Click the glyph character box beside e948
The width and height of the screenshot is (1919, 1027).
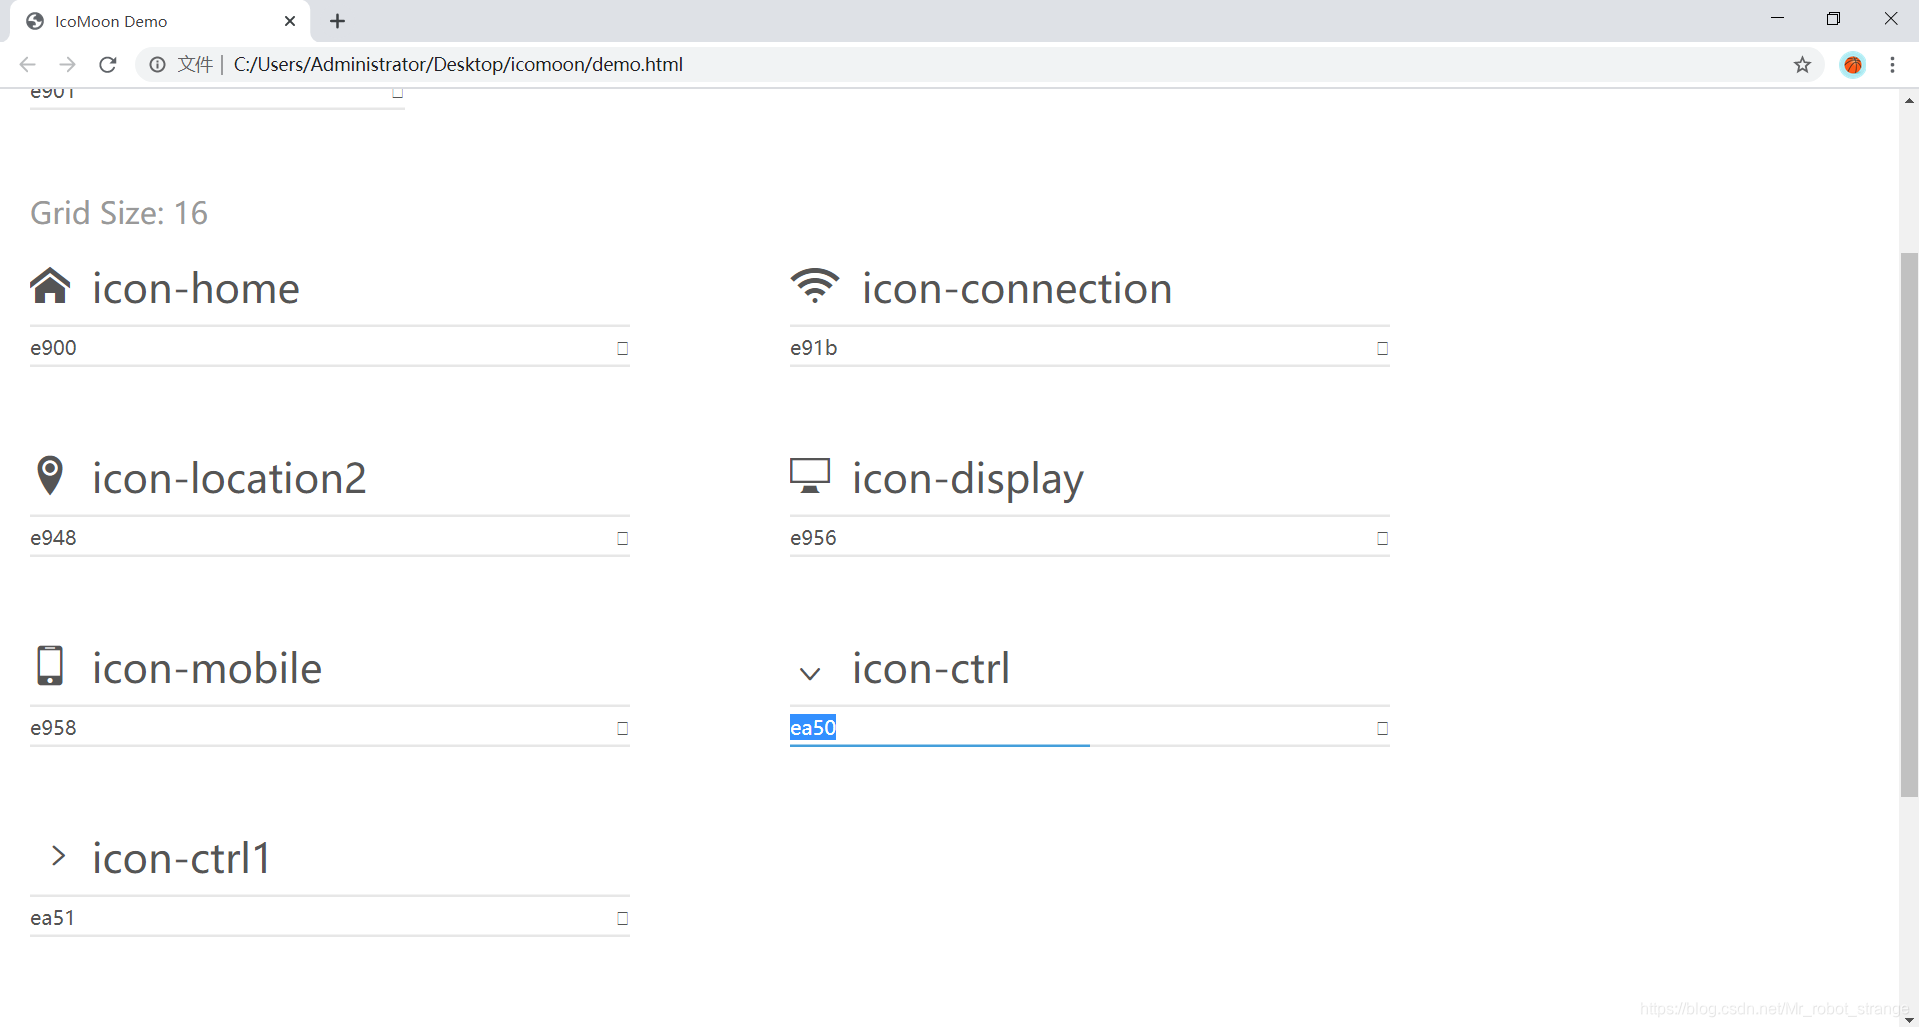622,538
